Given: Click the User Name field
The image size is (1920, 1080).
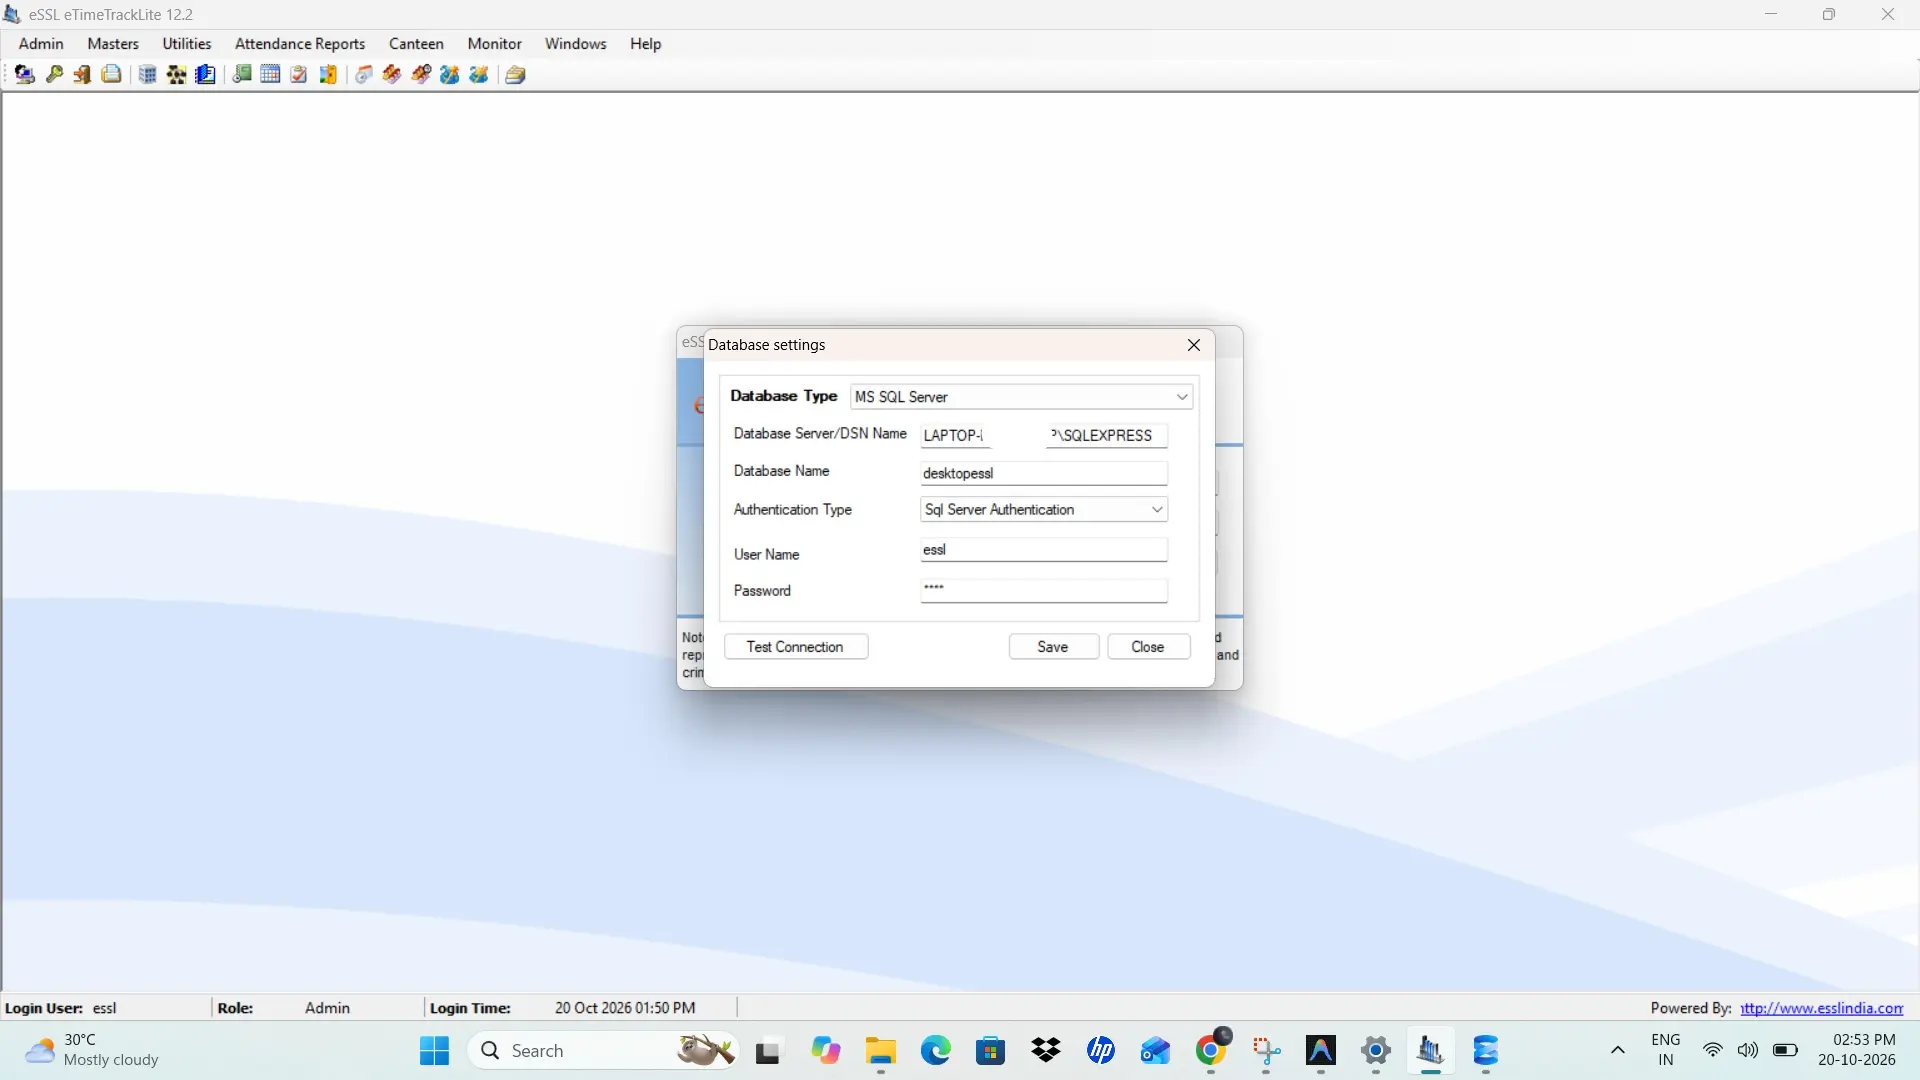Looking at the screenshot, I should point(1044,550).
